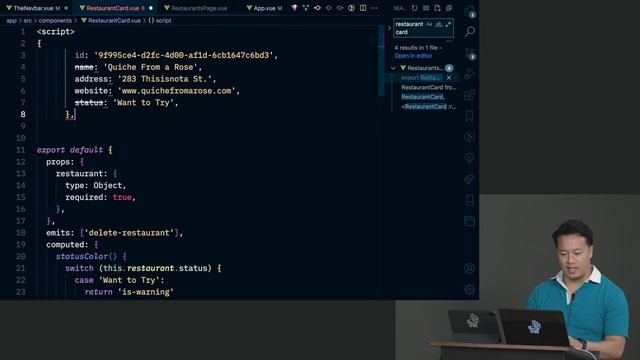640x360 pixels.
Task: Clear the search results
Action: (426, 8)
